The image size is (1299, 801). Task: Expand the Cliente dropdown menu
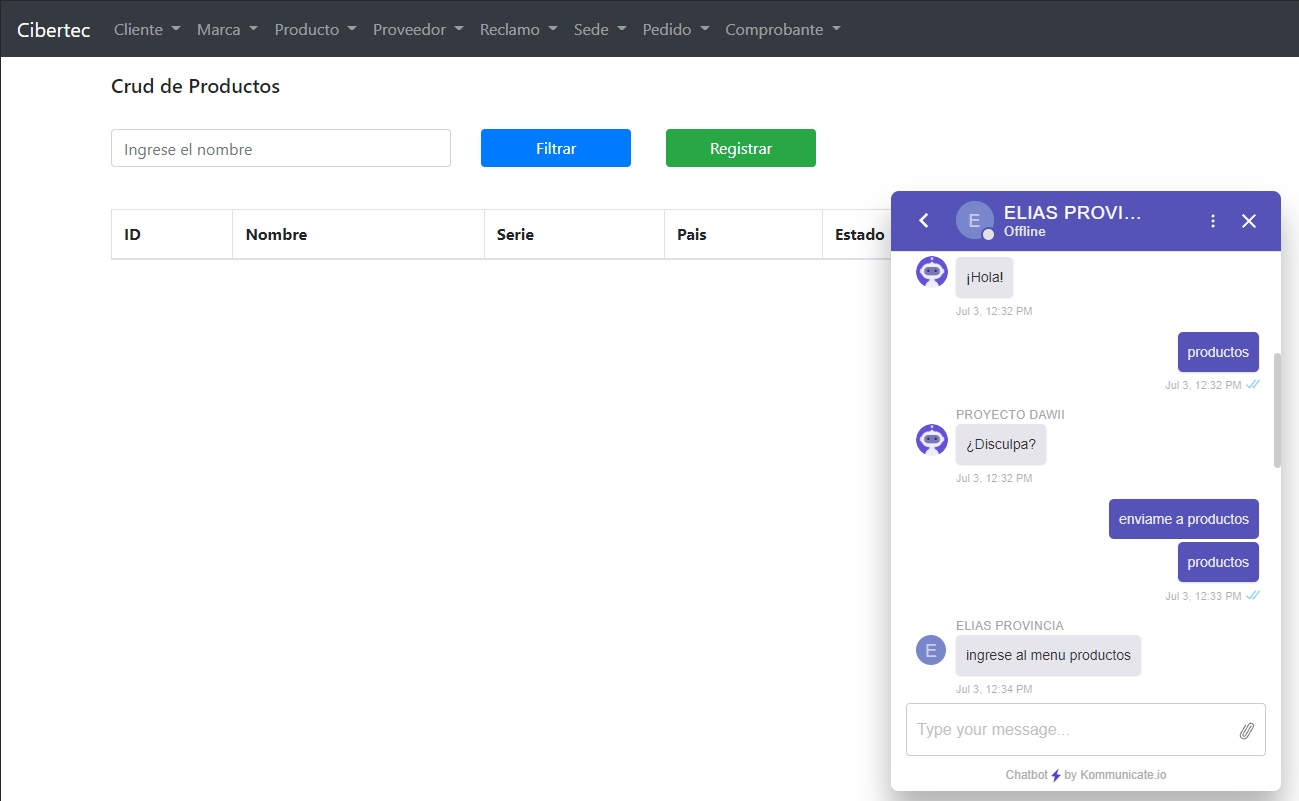point(147,29)
